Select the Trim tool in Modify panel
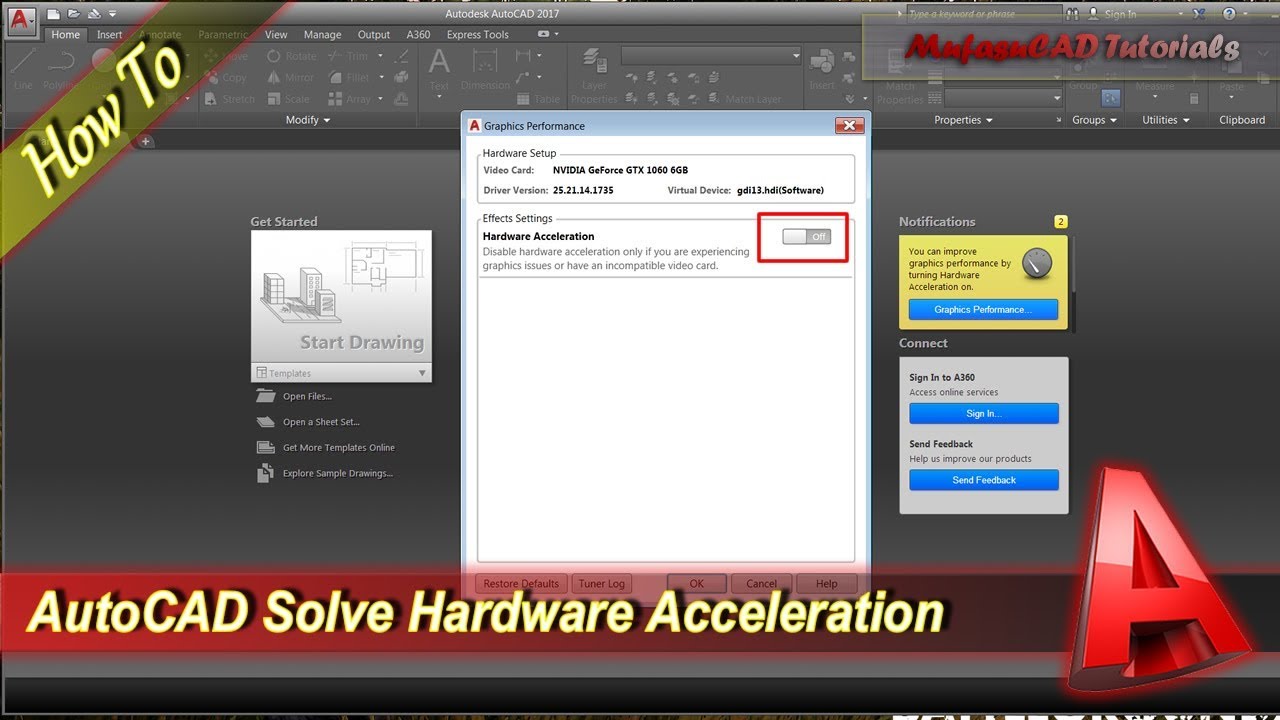Screen dimensions: 1280x720 (347, 56)
